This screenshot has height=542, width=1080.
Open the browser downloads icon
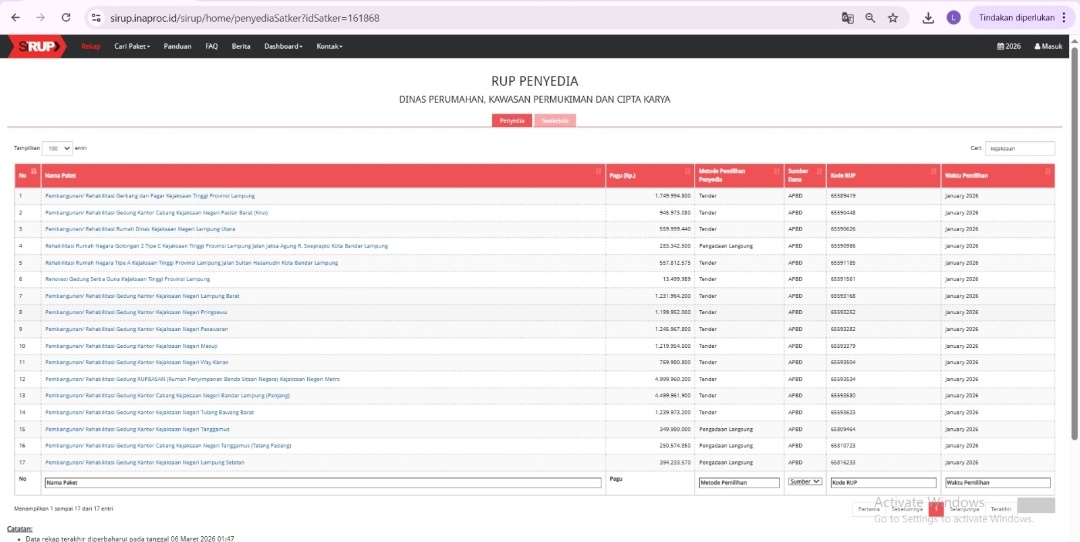tap(928, 18)
